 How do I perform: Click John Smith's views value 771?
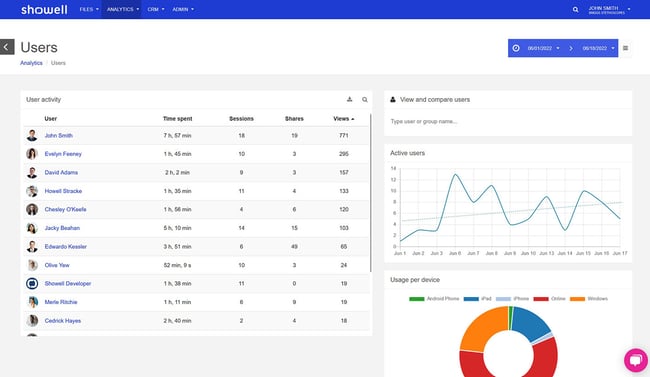click(x=344, y=136)
